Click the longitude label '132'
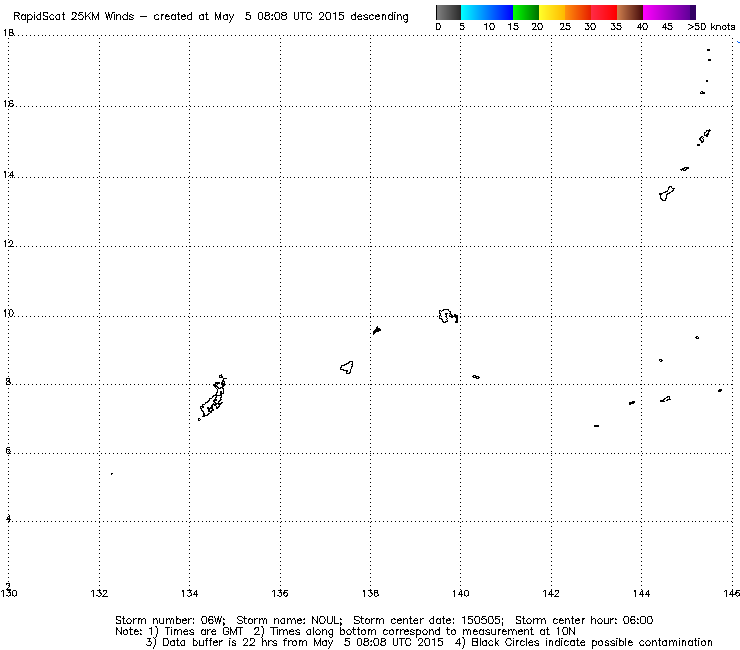The height and width of the screenshot is (650, 740). [x=99, y=593]
